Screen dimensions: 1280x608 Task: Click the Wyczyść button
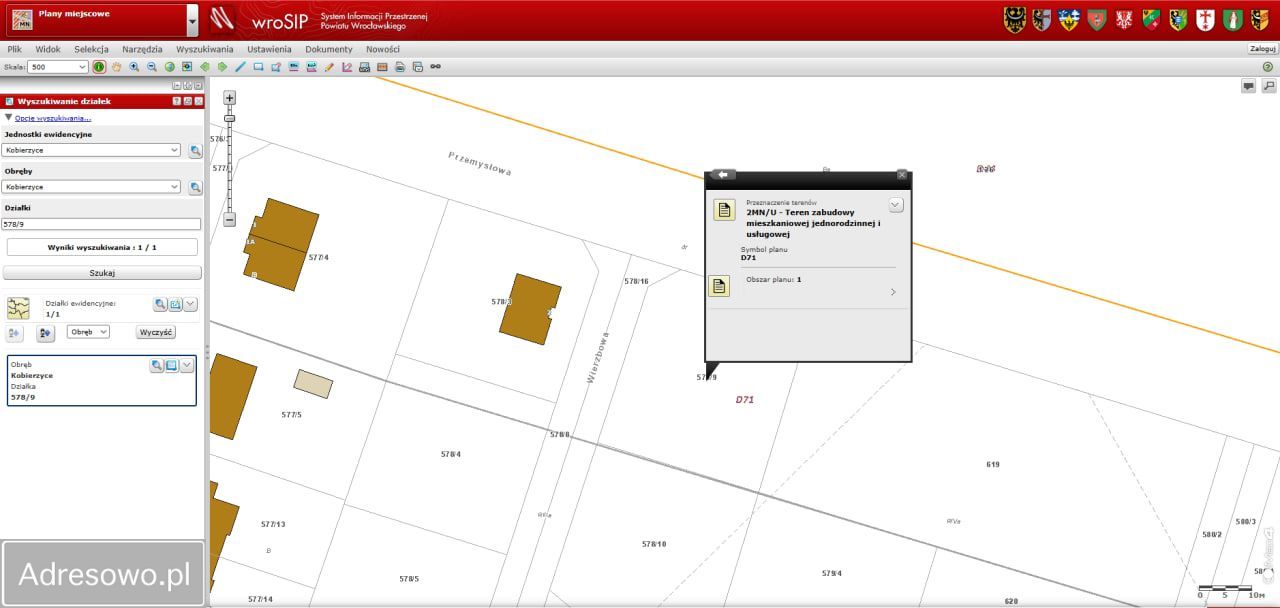point(155,332)
